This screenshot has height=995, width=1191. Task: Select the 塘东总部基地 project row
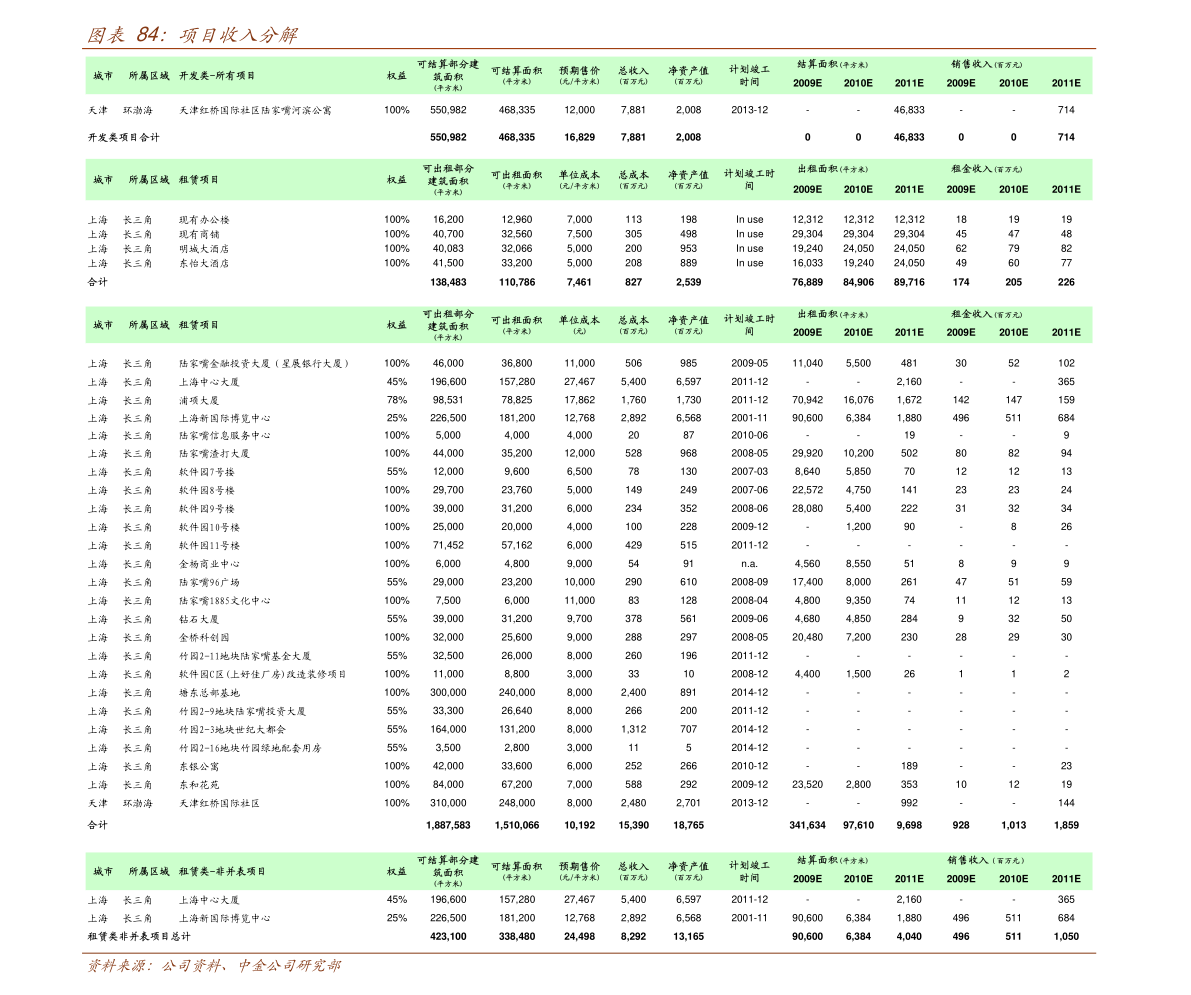tap(589, 693)
